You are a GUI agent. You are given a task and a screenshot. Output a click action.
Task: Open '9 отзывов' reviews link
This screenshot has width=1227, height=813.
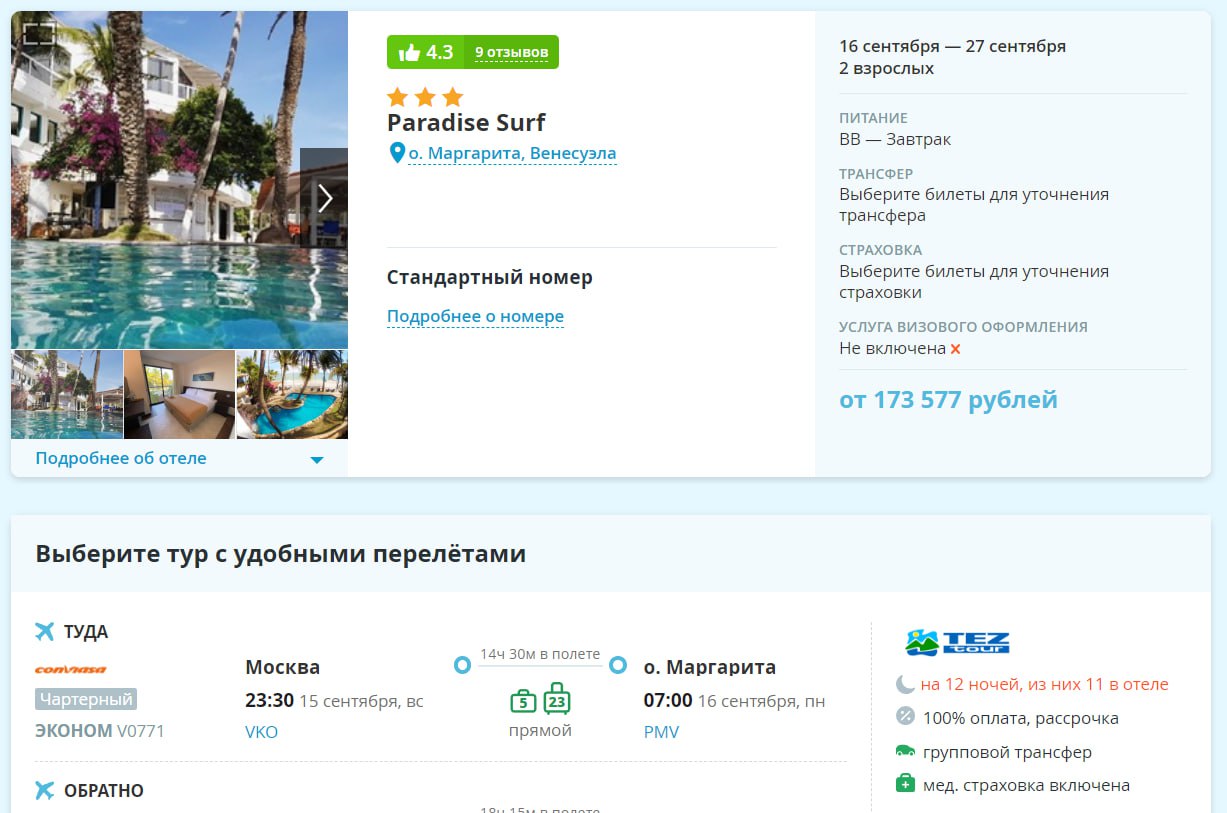[511, 52]
